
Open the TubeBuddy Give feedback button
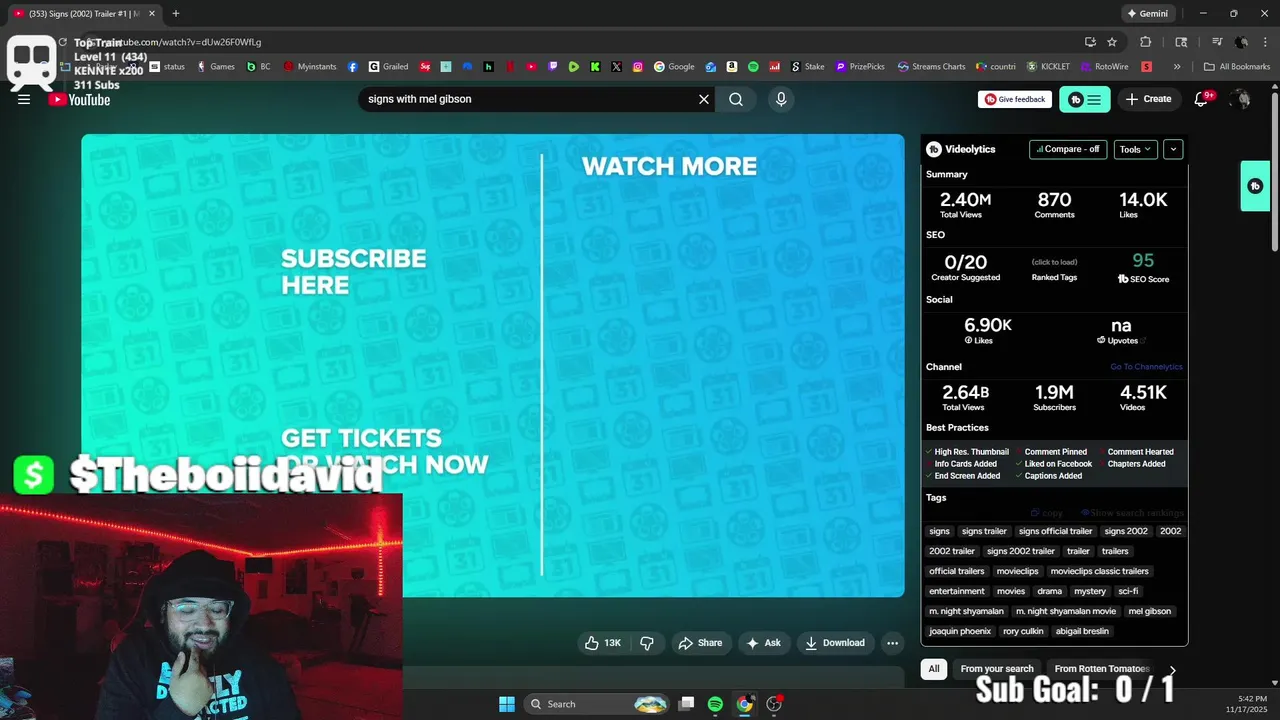click(x=1015, y=99)
